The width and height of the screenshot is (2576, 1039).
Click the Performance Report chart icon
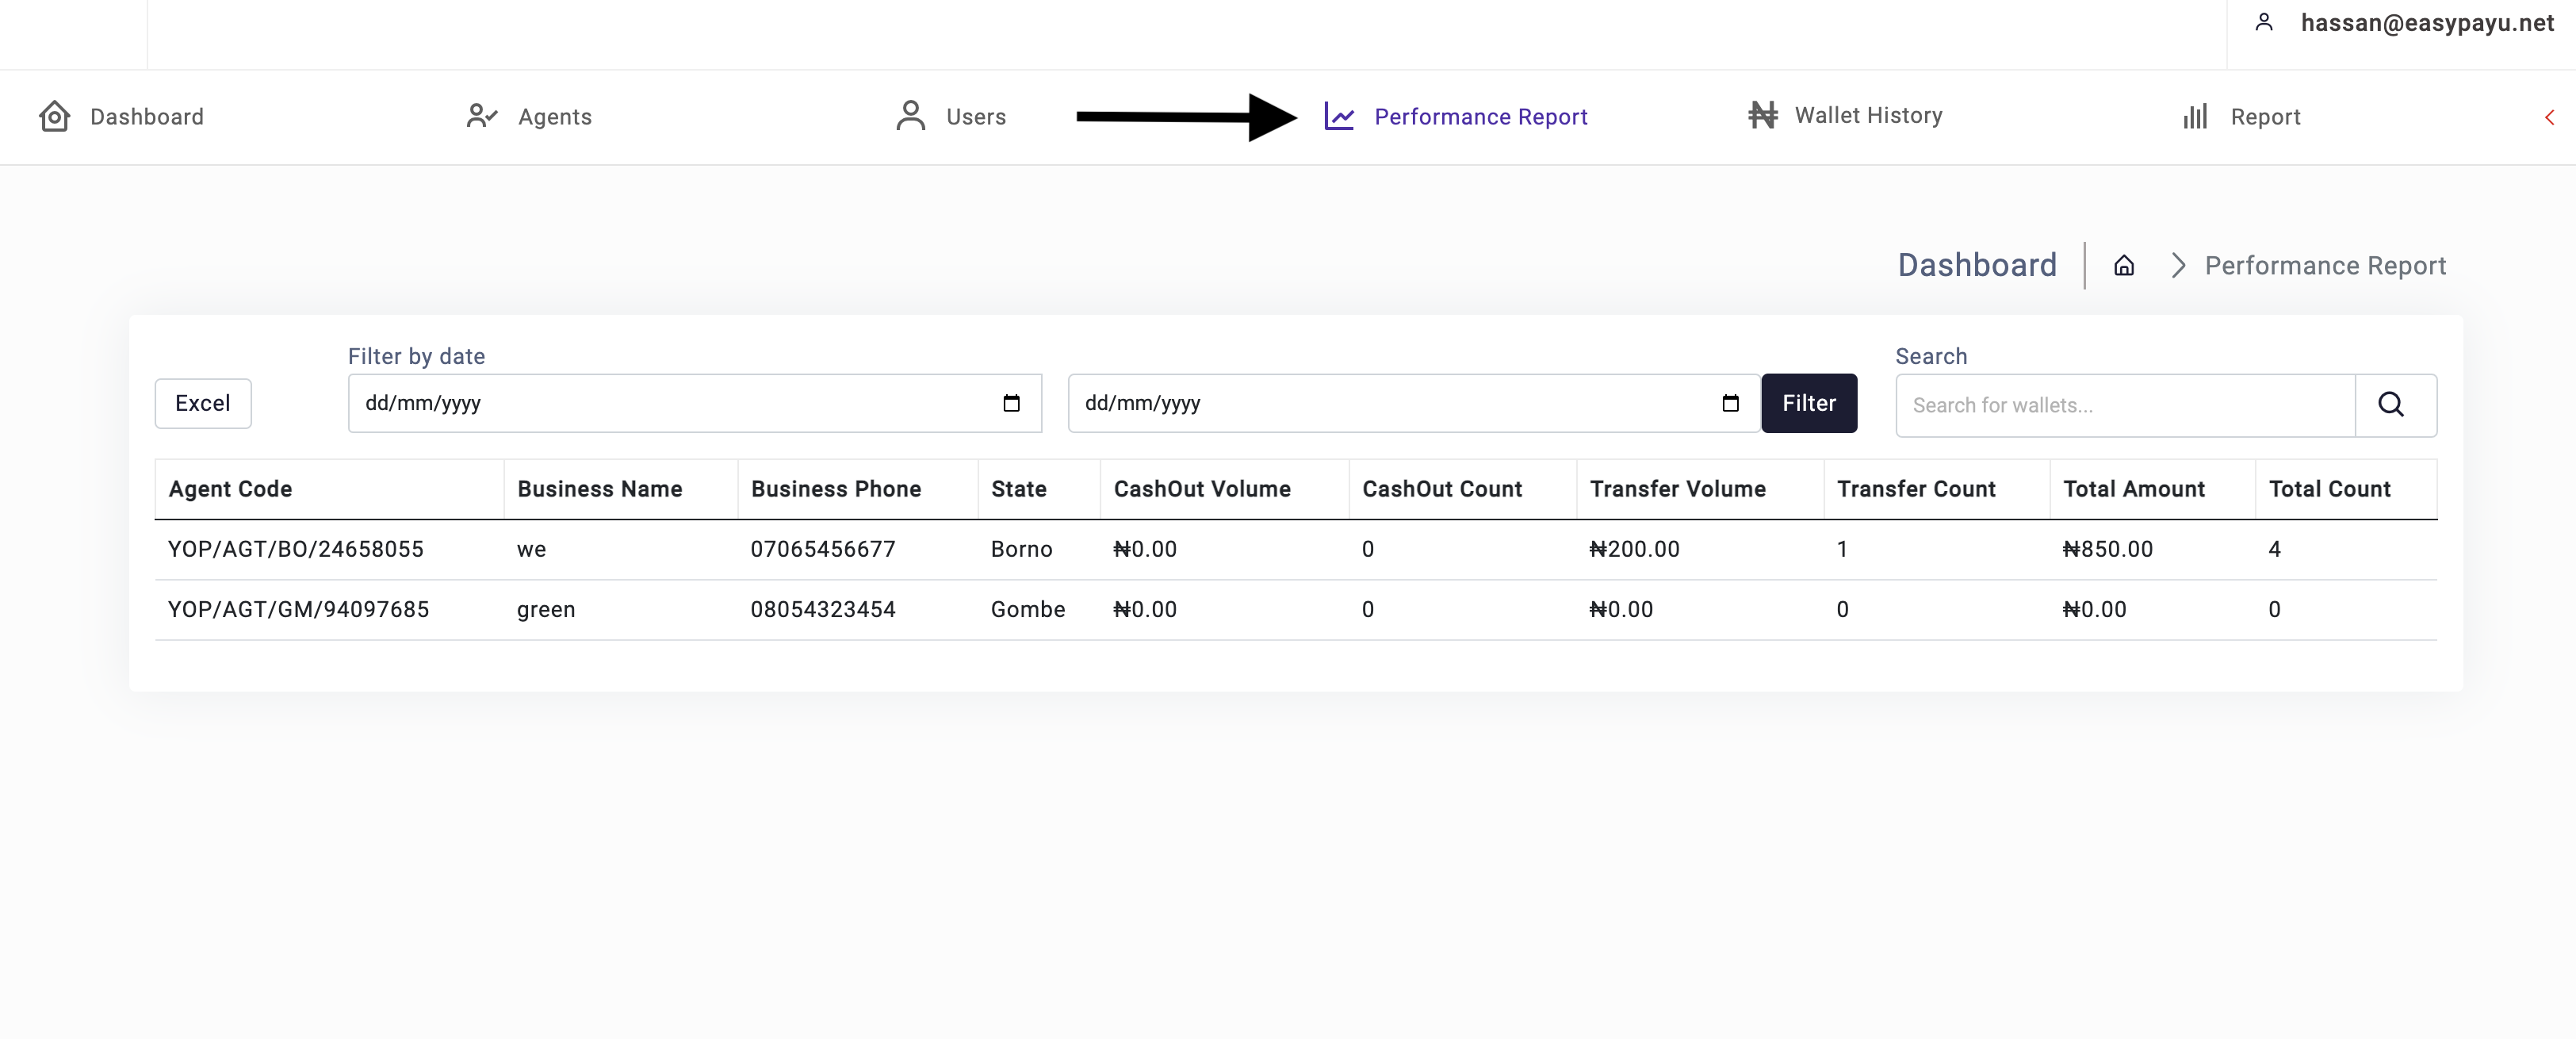(x=1339, y=116)
